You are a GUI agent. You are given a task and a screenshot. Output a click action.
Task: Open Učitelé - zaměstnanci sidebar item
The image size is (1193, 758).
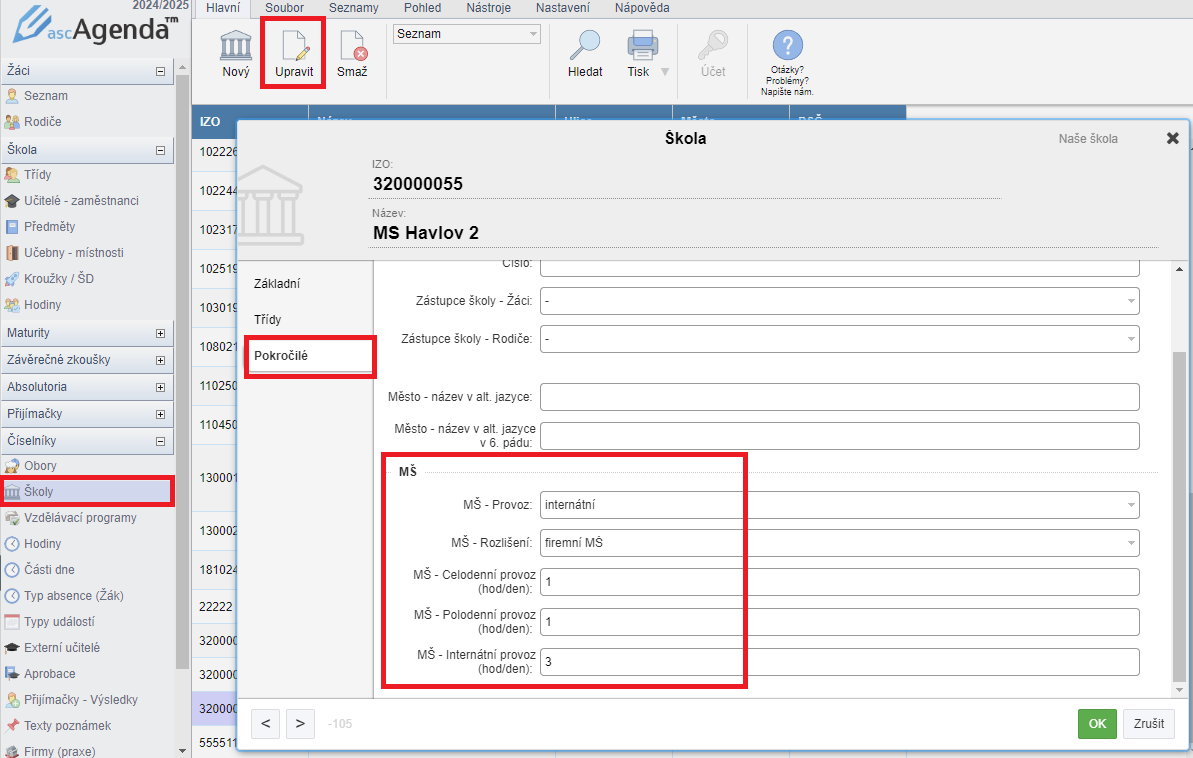click(x=81, y=201)
